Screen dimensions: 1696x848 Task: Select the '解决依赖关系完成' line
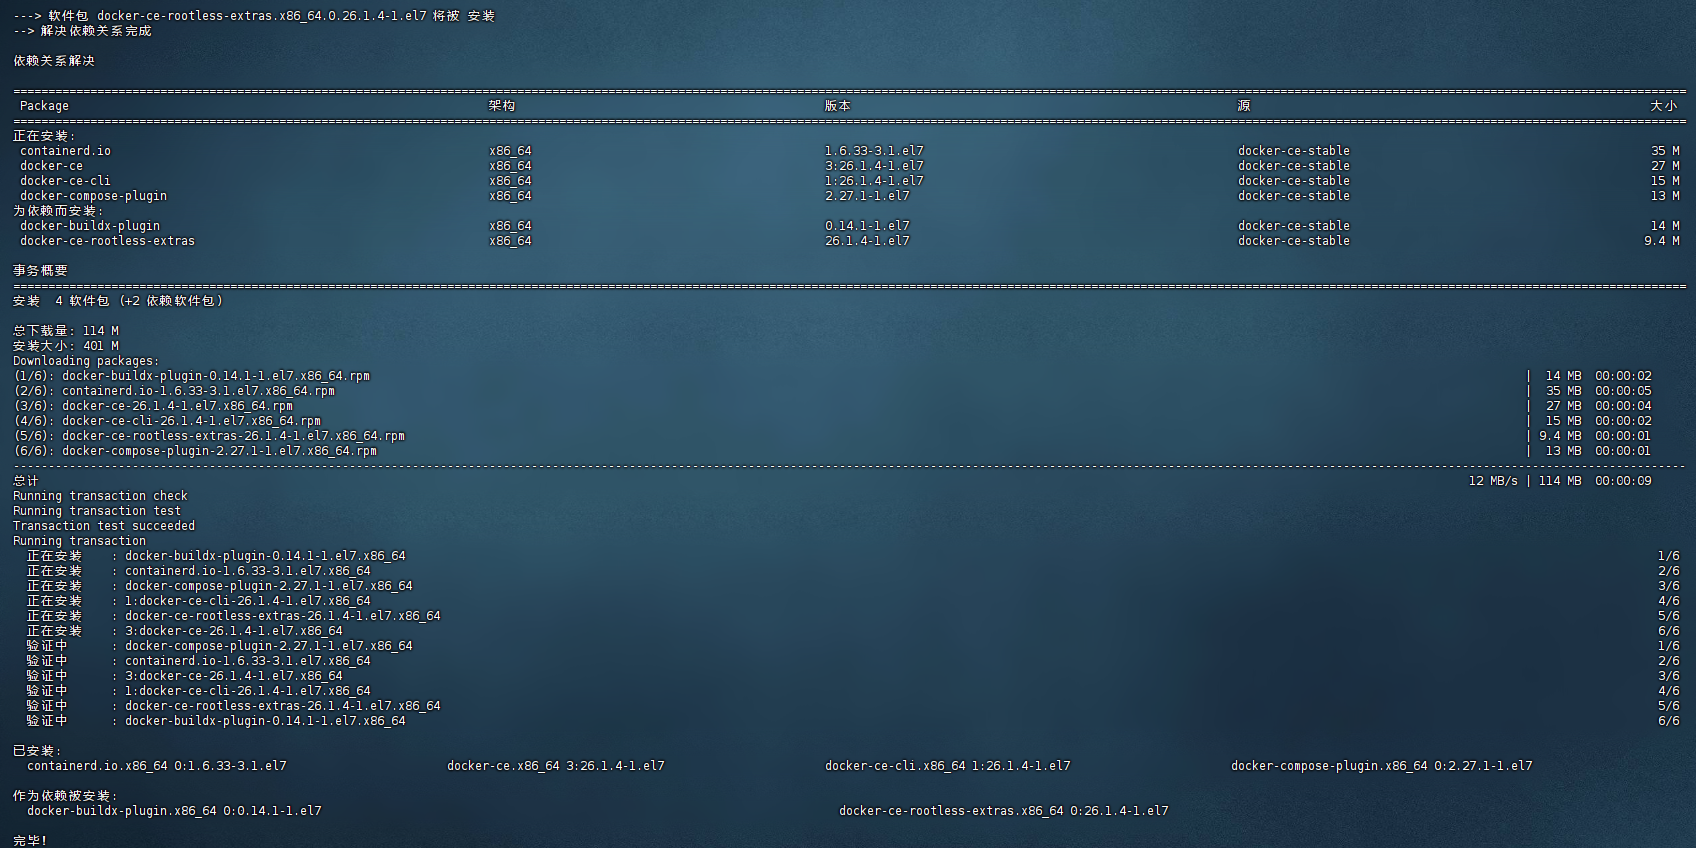pyautogui.click(x=82, y=31)
